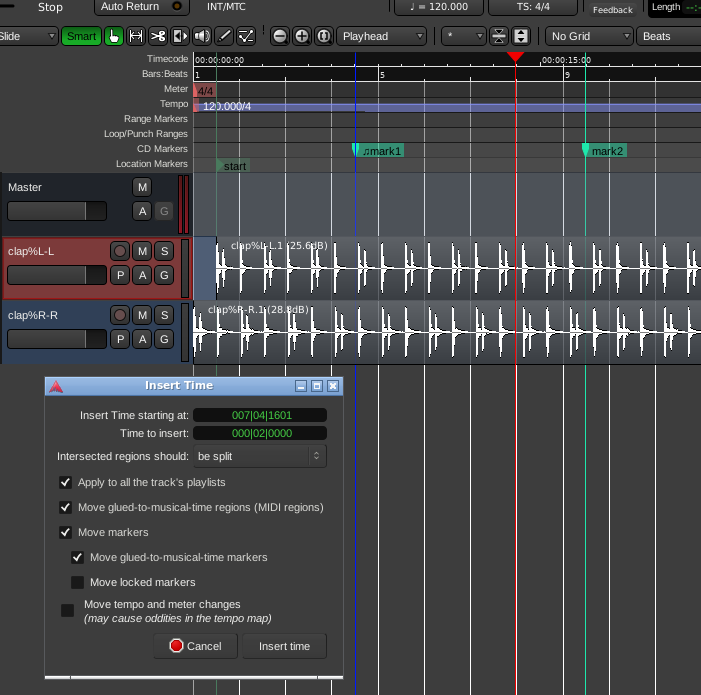This screenshot has width=701, height=695.
Task: Click the mark2 CD marker
Action: pos(605,151)
